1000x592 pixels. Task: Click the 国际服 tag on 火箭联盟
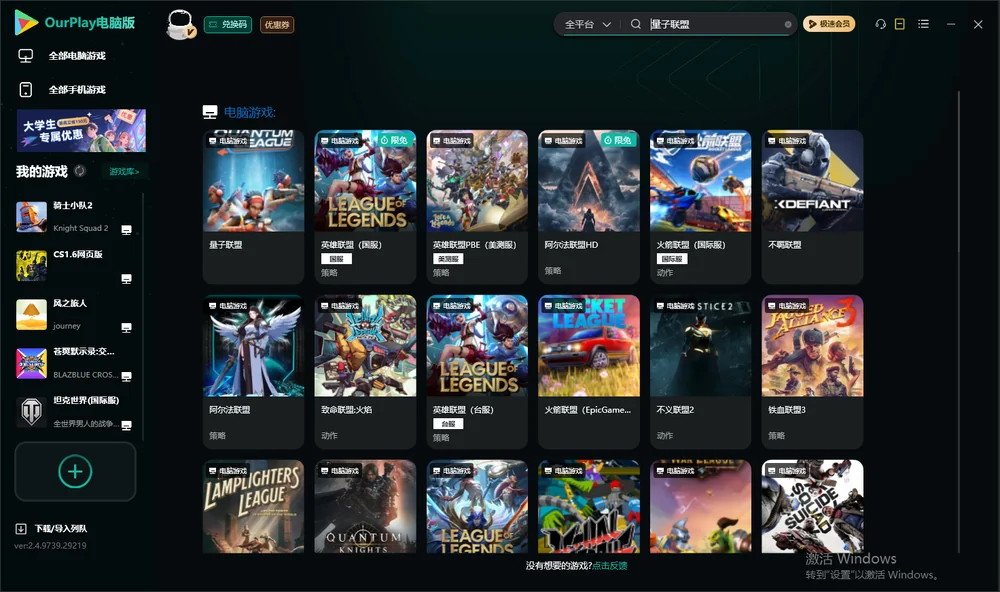pyautogui.click(x=672, y=259)
